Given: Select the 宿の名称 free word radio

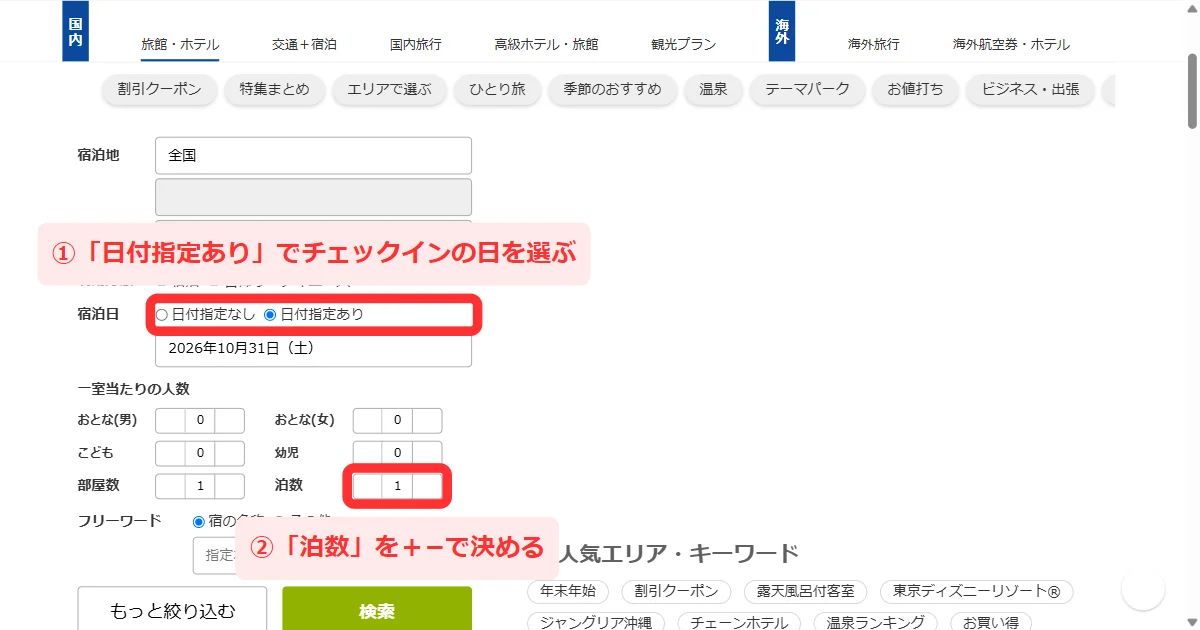Looking at the screenshot, I should tap(199, 521).
